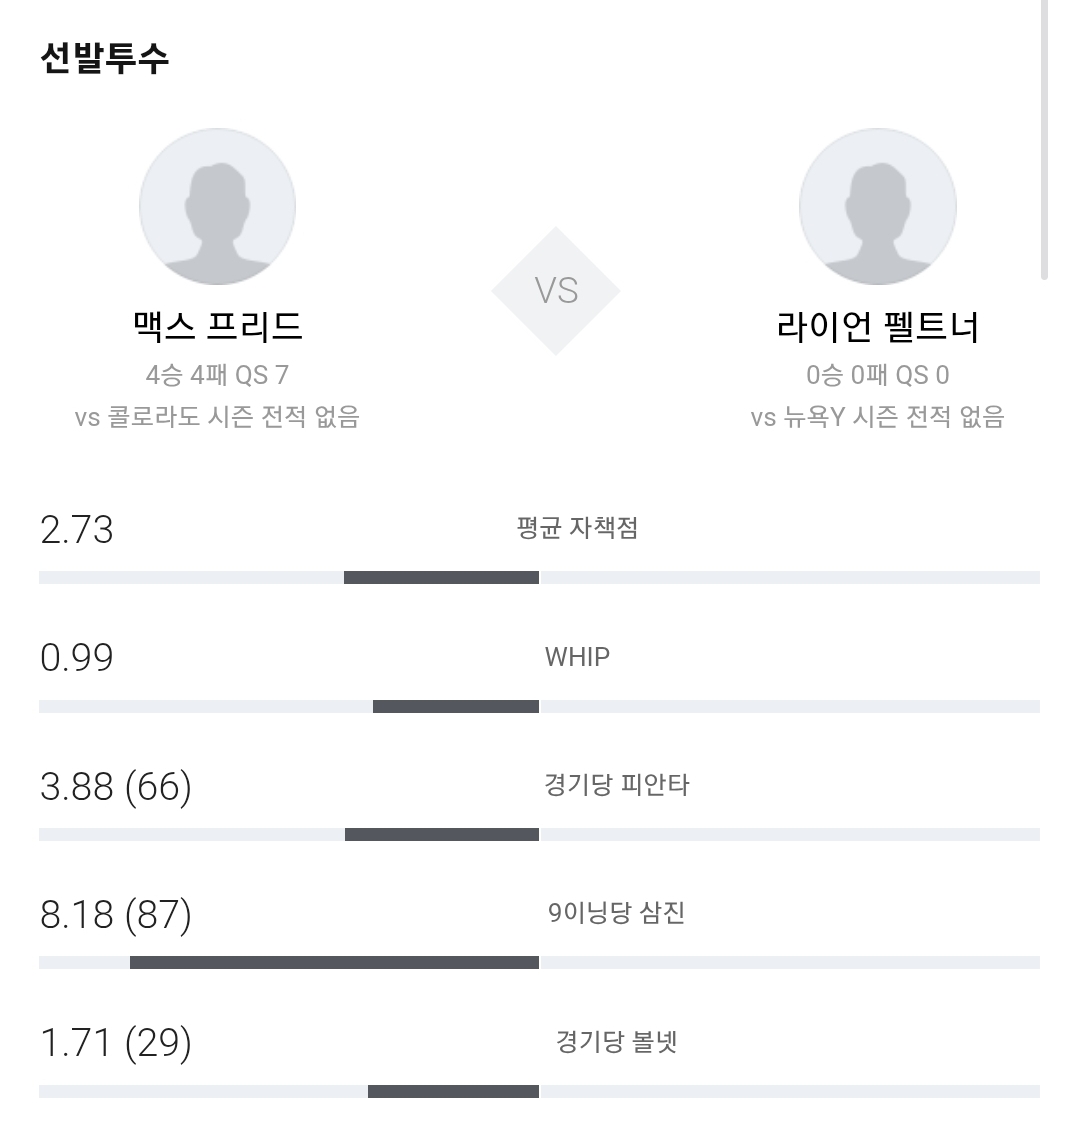Click the WHIP comparison bar

click(x=540, y=706)
